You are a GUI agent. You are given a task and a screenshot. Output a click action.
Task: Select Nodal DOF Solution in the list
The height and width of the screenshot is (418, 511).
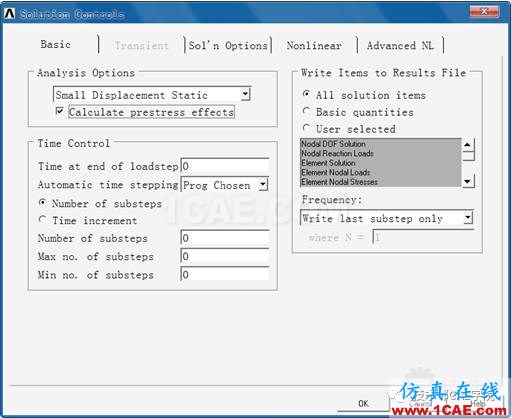[x=333, y=144]
